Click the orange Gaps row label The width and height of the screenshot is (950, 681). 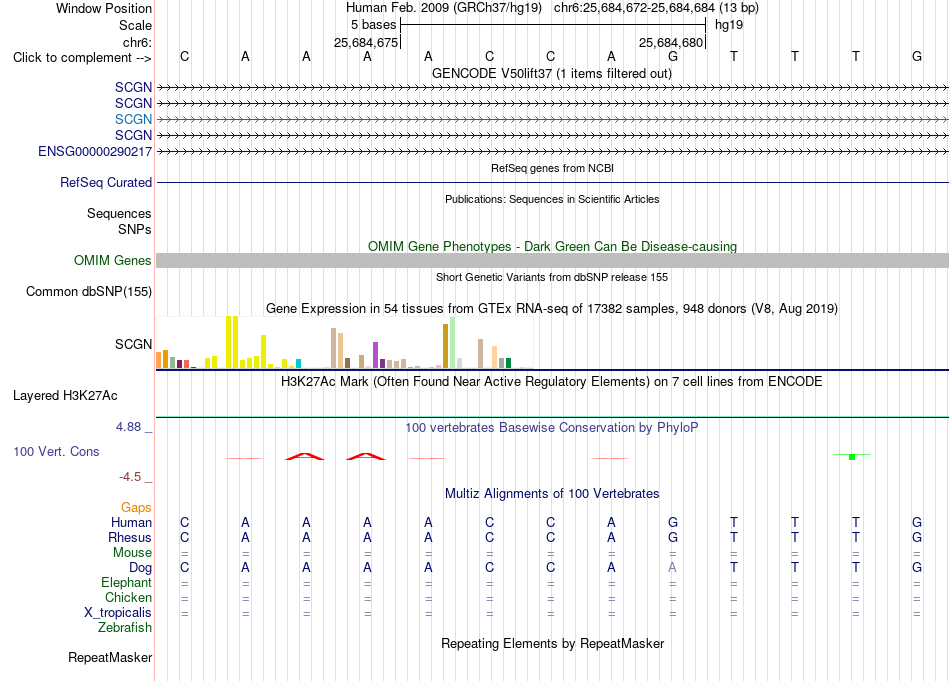pos(136,508)
